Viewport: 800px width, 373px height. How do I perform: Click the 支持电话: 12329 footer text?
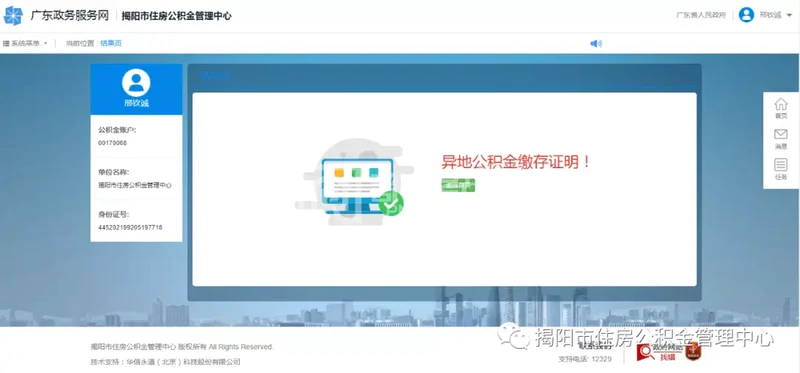point(585,359)
